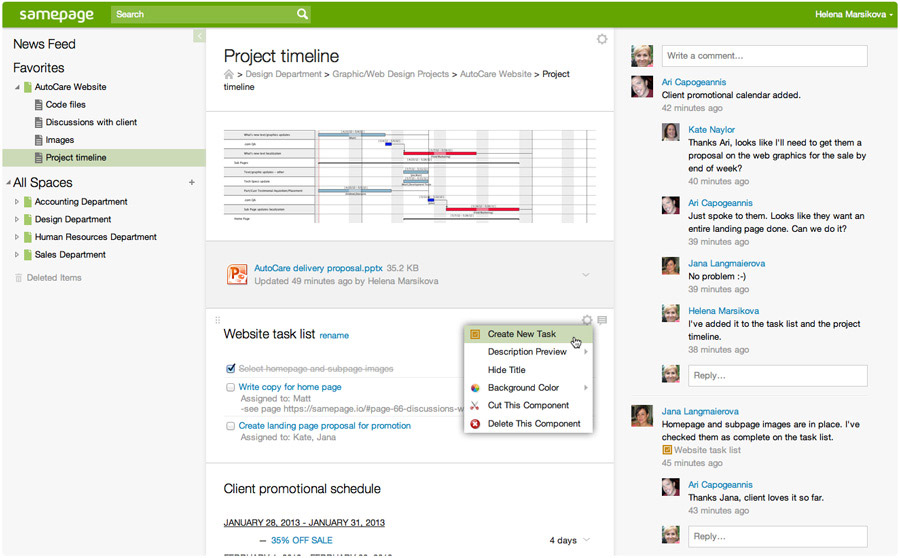Viewport: 900px width, 558px height.
Task: Open Helena Marsikova user dropdown
Action: point(854,14)
